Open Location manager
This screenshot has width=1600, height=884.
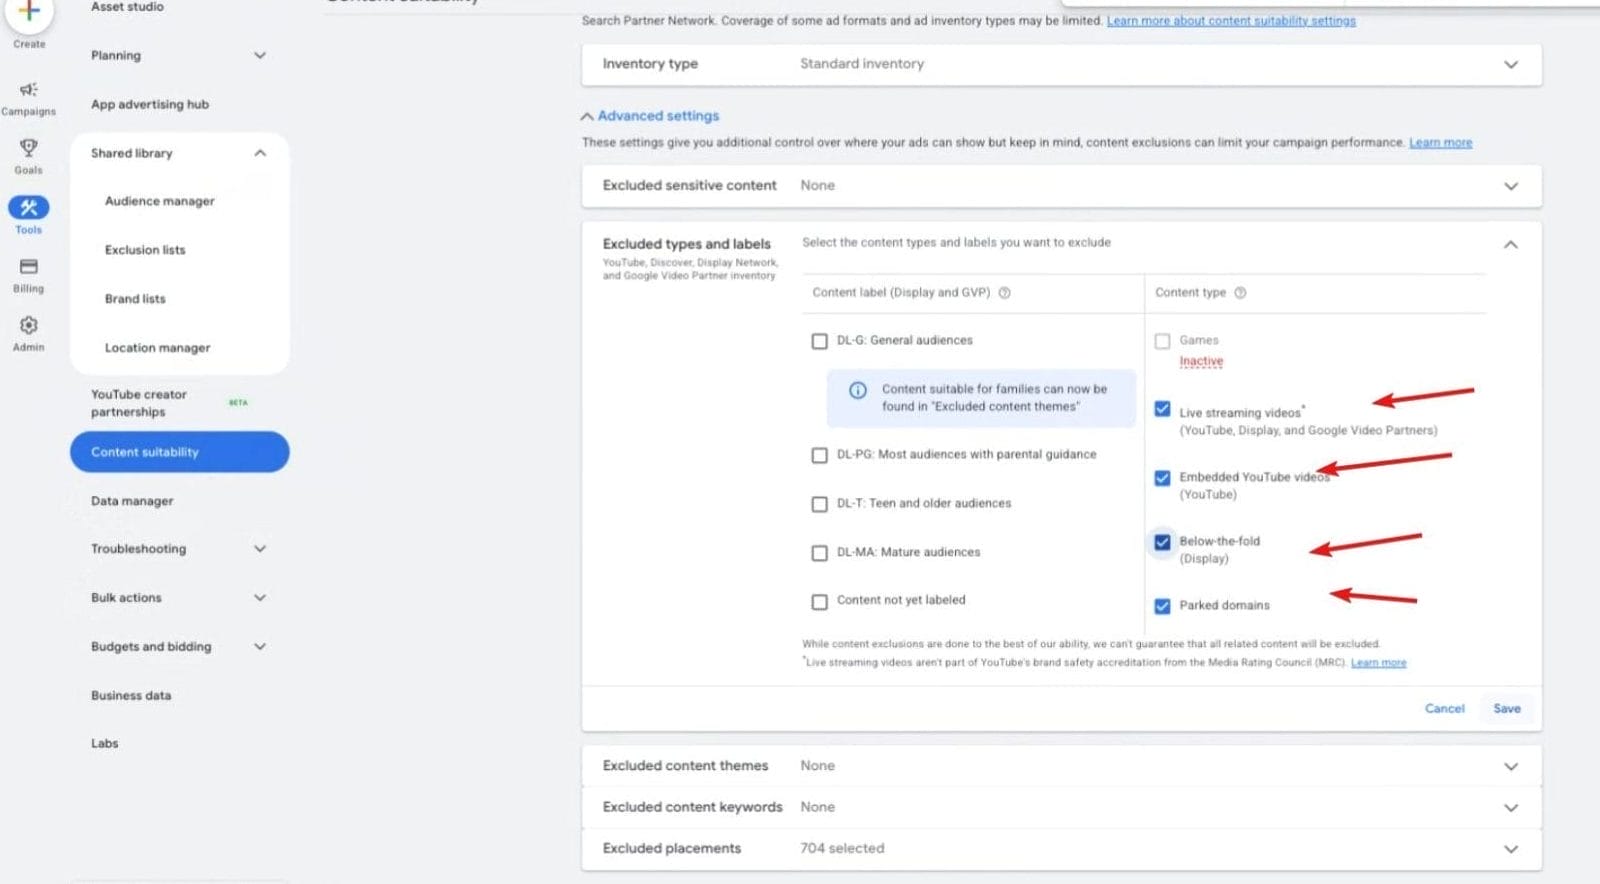pyautogui.click(x=158, y=348)
